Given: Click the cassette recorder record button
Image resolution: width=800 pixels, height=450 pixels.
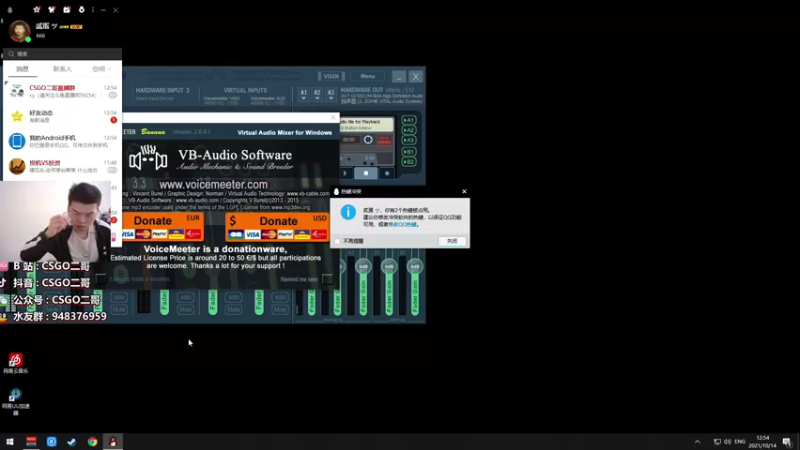Looking at the screenshot, I should [x=387, y=173].
